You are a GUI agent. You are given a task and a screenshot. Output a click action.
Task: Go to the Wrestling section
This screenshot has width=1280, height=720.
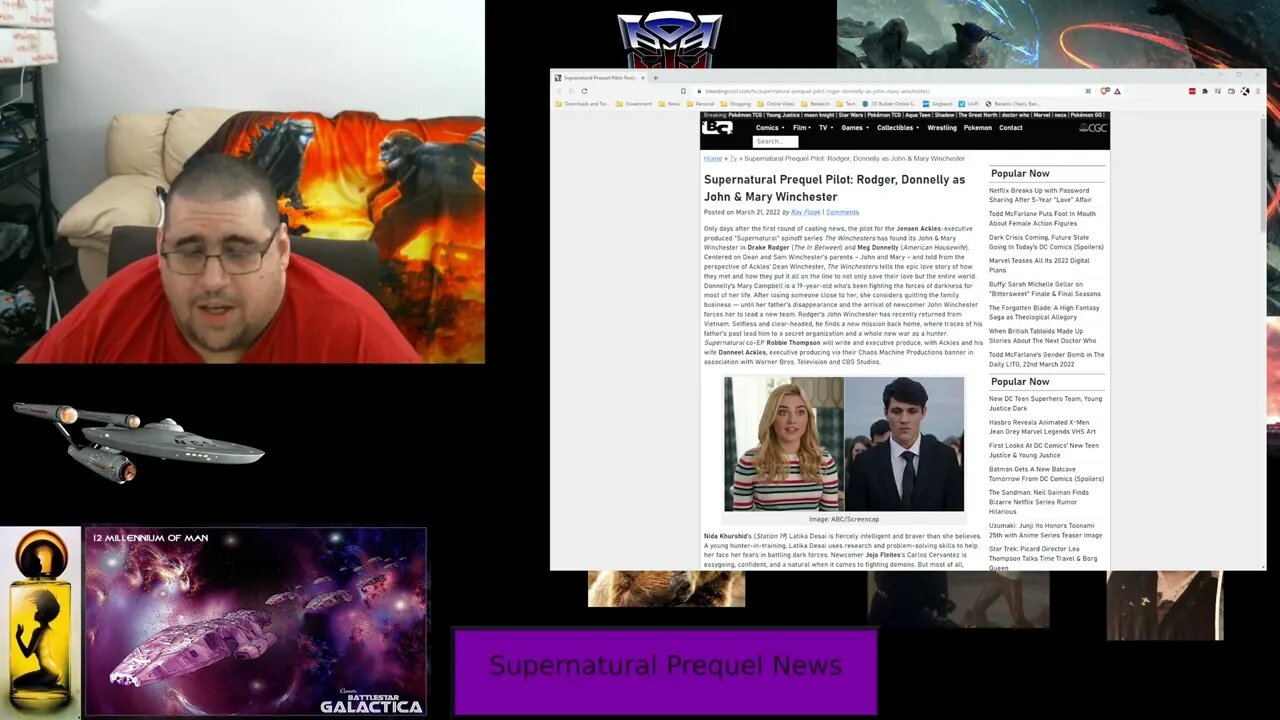click(x=942, y=128)
